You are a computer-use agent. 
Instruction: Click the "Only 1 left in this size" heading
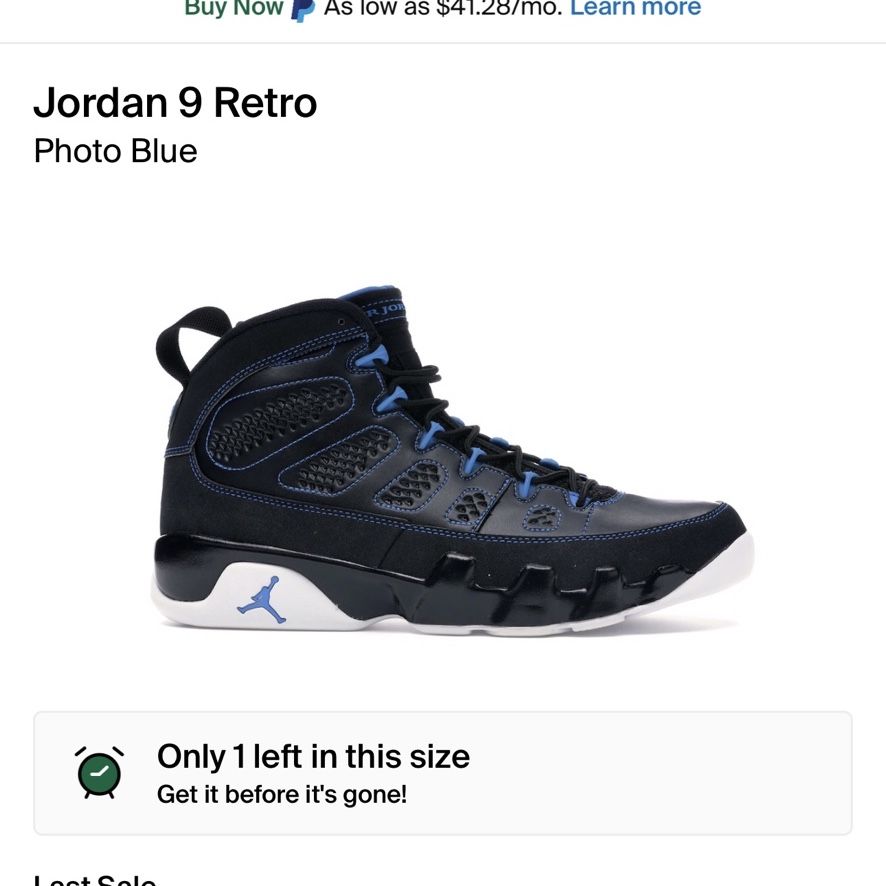(x=313, y=756)
